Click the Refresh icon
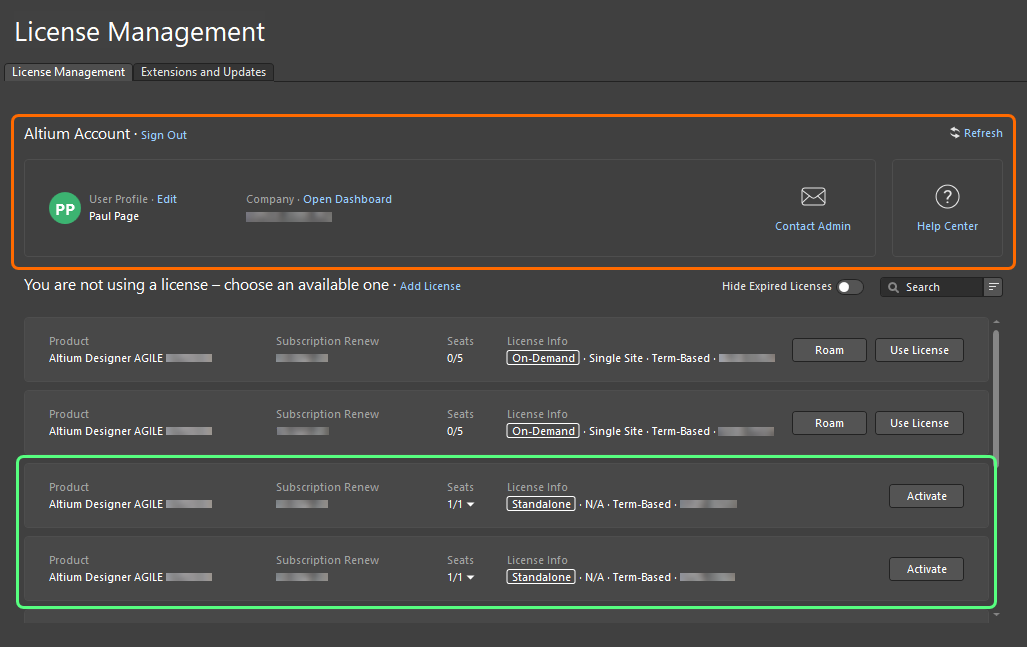 (955, 132)
